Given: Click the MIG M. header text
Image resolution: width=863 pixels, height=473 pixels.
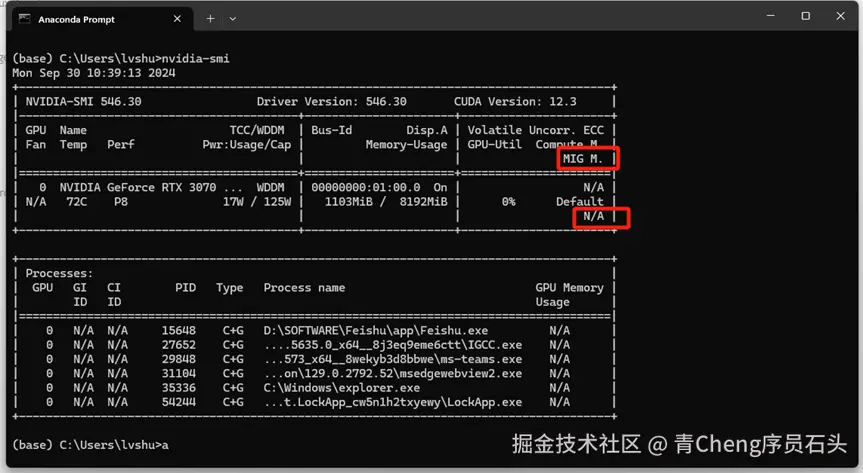Looking at the screenshot, I should (583, 159).
